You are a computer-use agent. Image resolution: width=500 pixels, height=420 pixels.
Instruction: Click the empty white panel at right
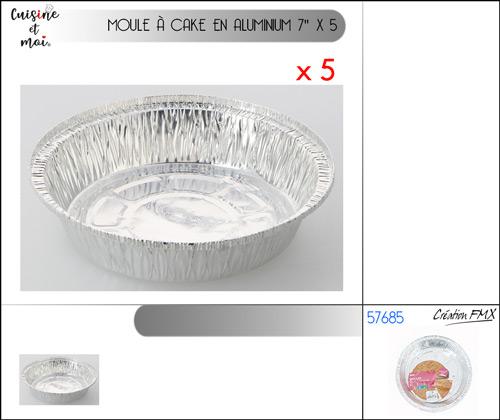pos(431,153)
